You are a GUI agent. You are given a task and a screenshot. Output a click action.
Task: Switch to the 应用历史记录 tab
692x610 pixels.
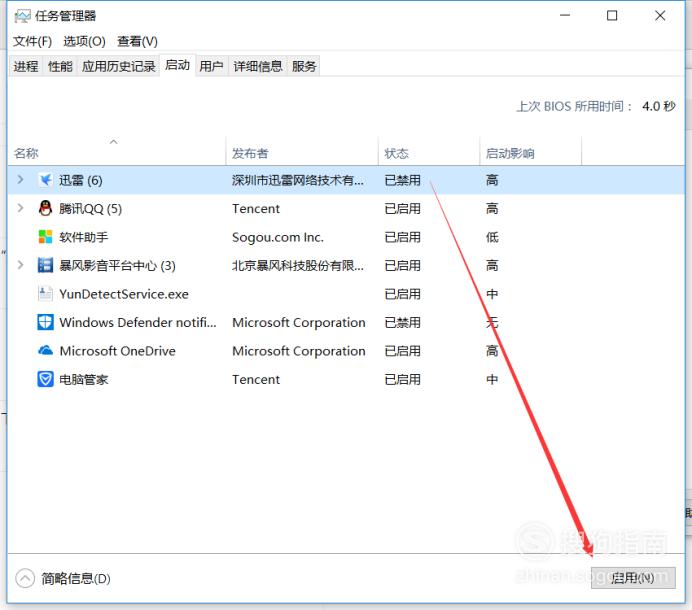(118, 66)
